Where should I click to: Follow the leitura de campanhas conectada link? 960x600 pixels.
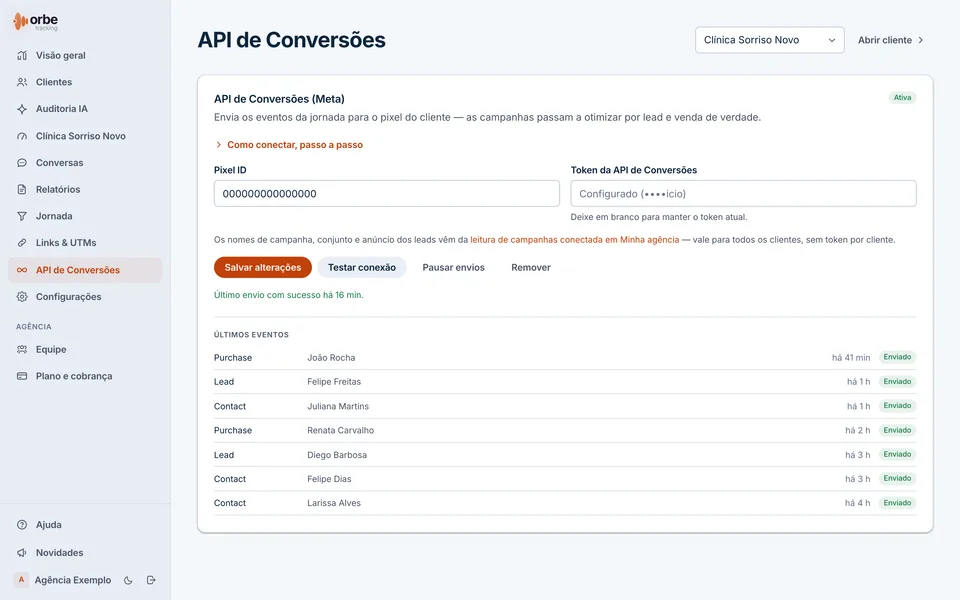coord(575,240)
